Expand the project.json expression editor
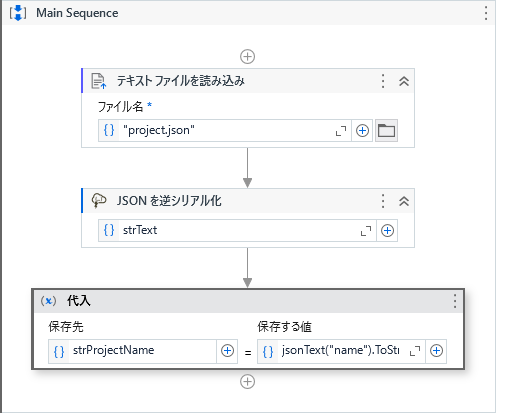The width and height of the screenshot is (518, 413). (341, 131)
